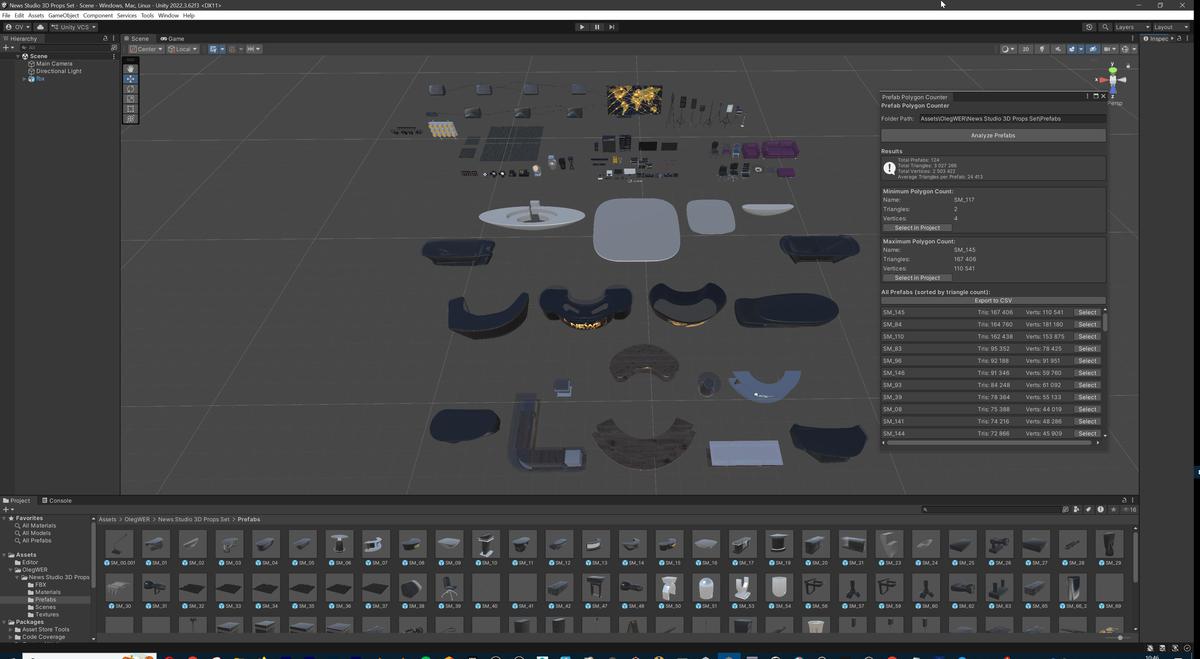Click Select button for SM_84 row
The height and width of the screenshot is (659, 1200).
tap(1087, 324)
